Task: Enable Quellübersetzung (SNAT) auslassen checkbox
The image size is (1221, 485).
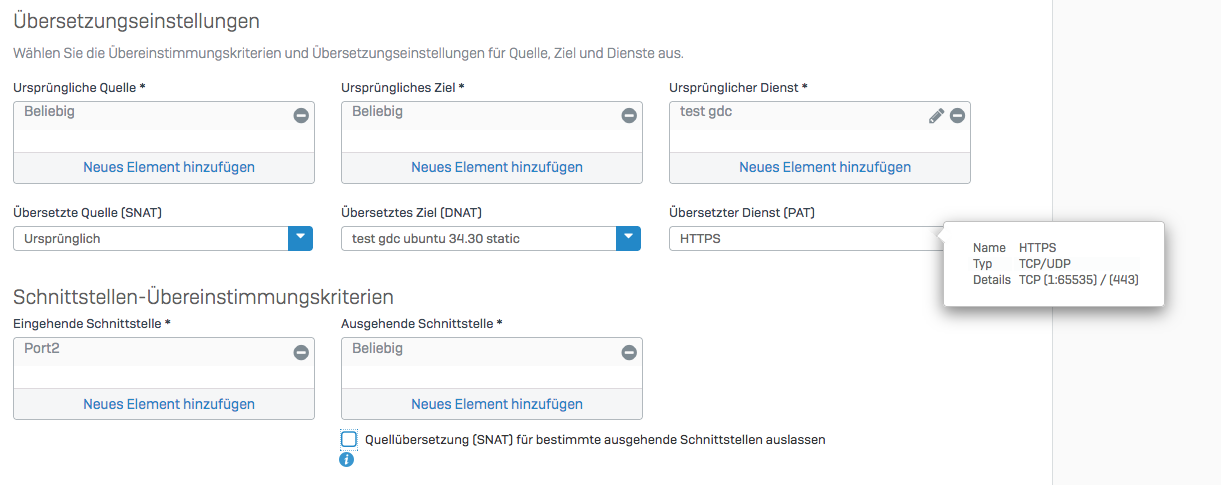Action: (349, 439)
